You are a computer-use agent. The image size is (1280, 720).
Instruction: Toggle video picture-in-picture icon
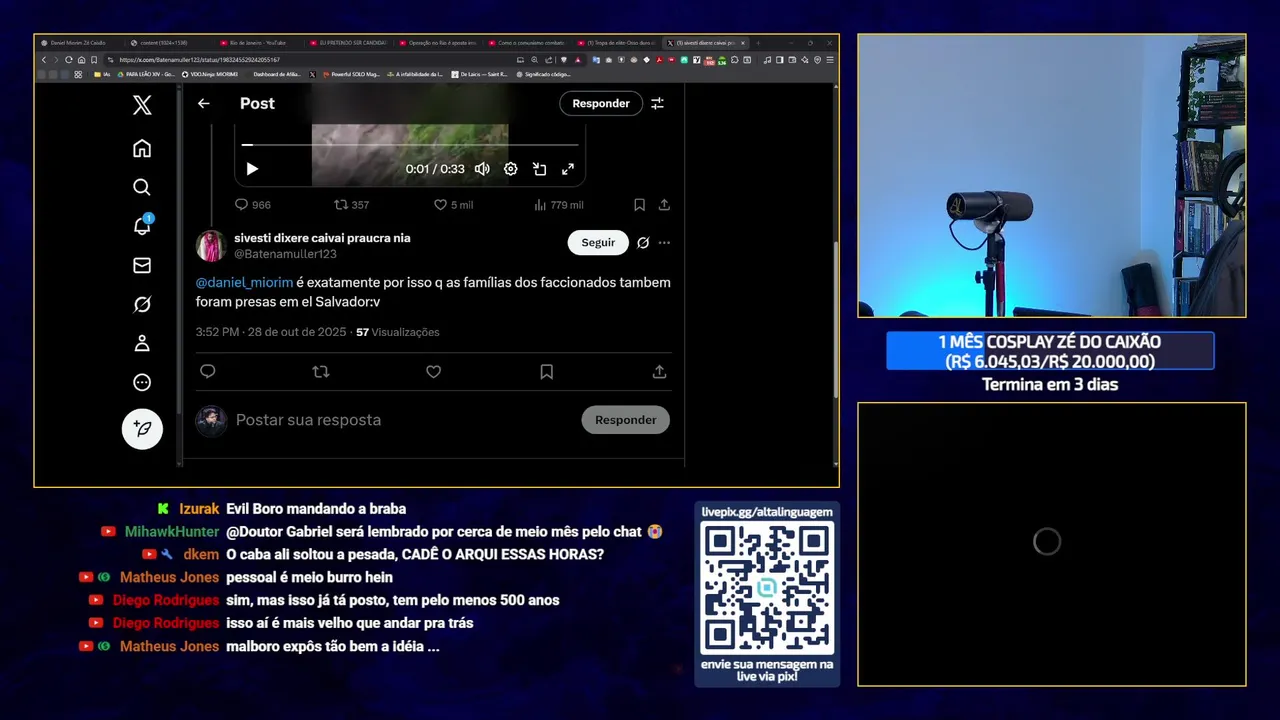(539, 169)
